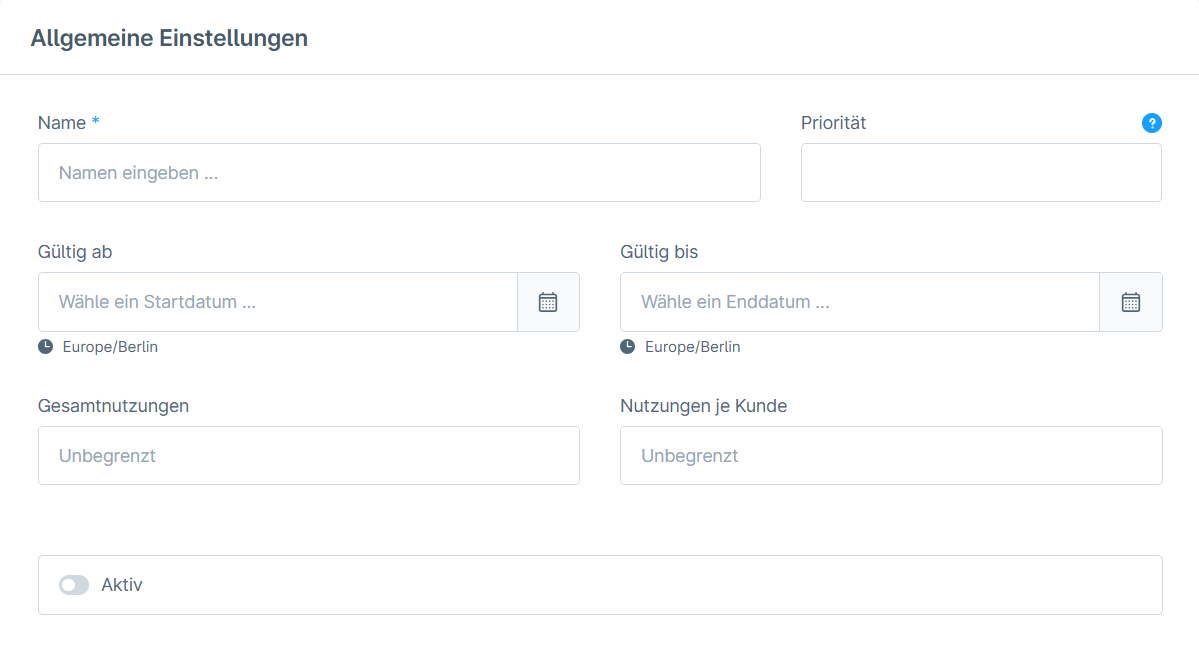This screenshot has height=671, width=1199.
Task: Click the Name field label
Action: pos(62,123)
